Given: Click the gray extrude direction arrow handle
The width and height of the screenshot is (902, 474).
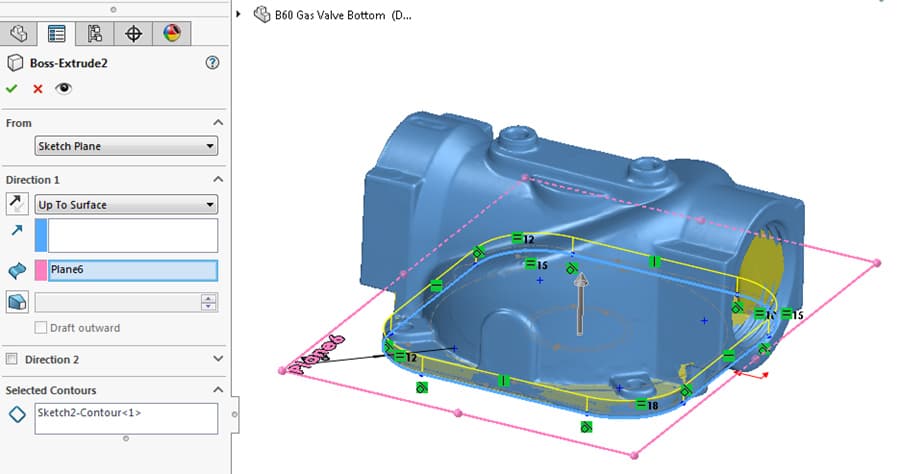Looking at the screenshot, I should [x=581, y=304].
